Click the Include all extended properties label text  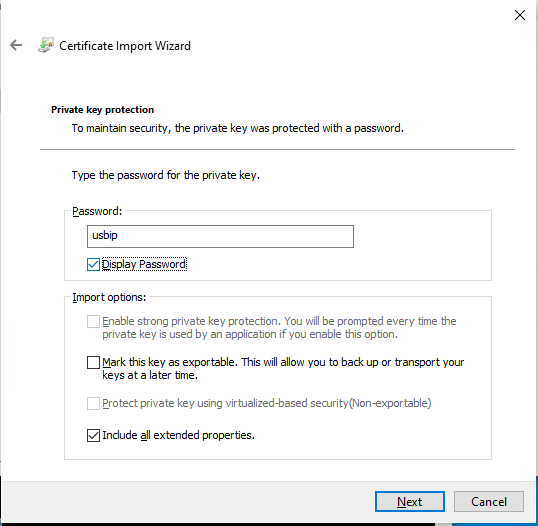[x=178, y=435]
